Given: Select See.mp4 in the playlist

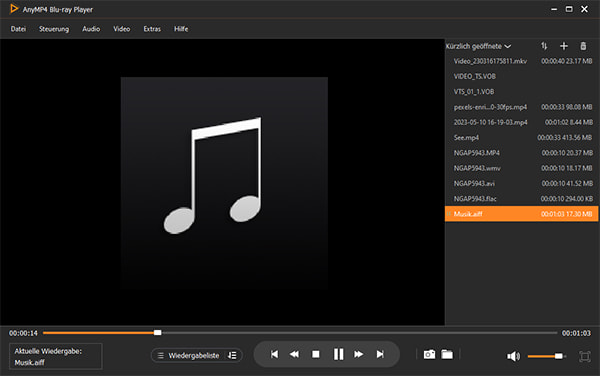Looking at the screenshot, I should tap(521, 137).
